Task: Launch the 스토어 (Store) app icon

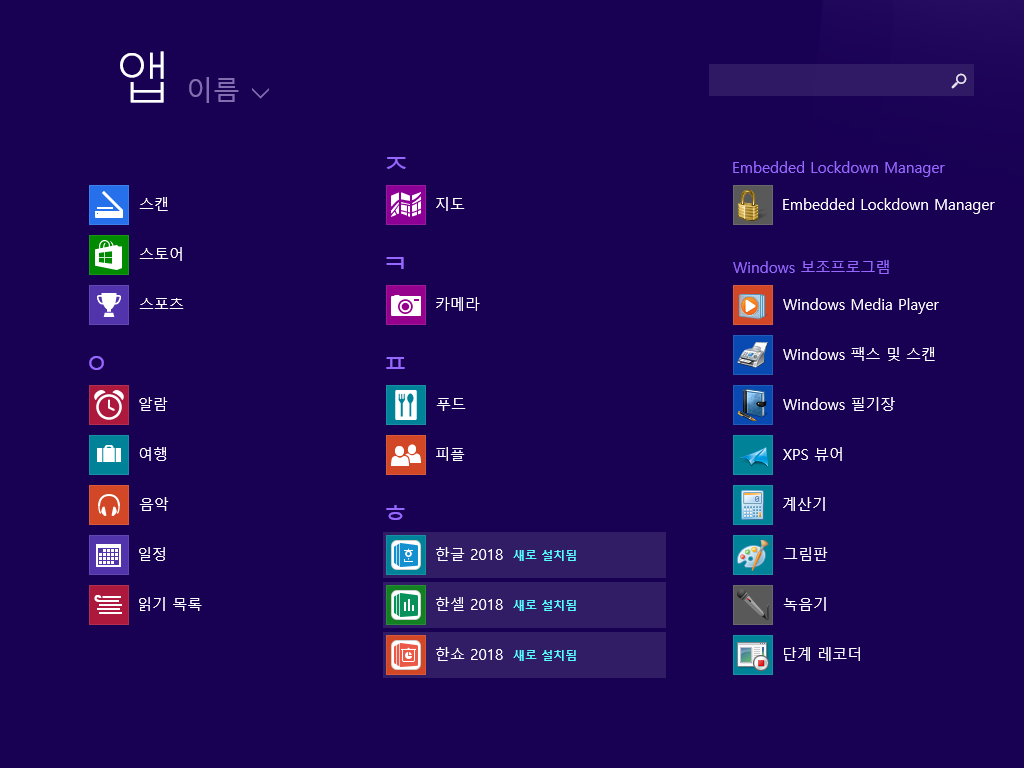Action: [x=108, y=255]
